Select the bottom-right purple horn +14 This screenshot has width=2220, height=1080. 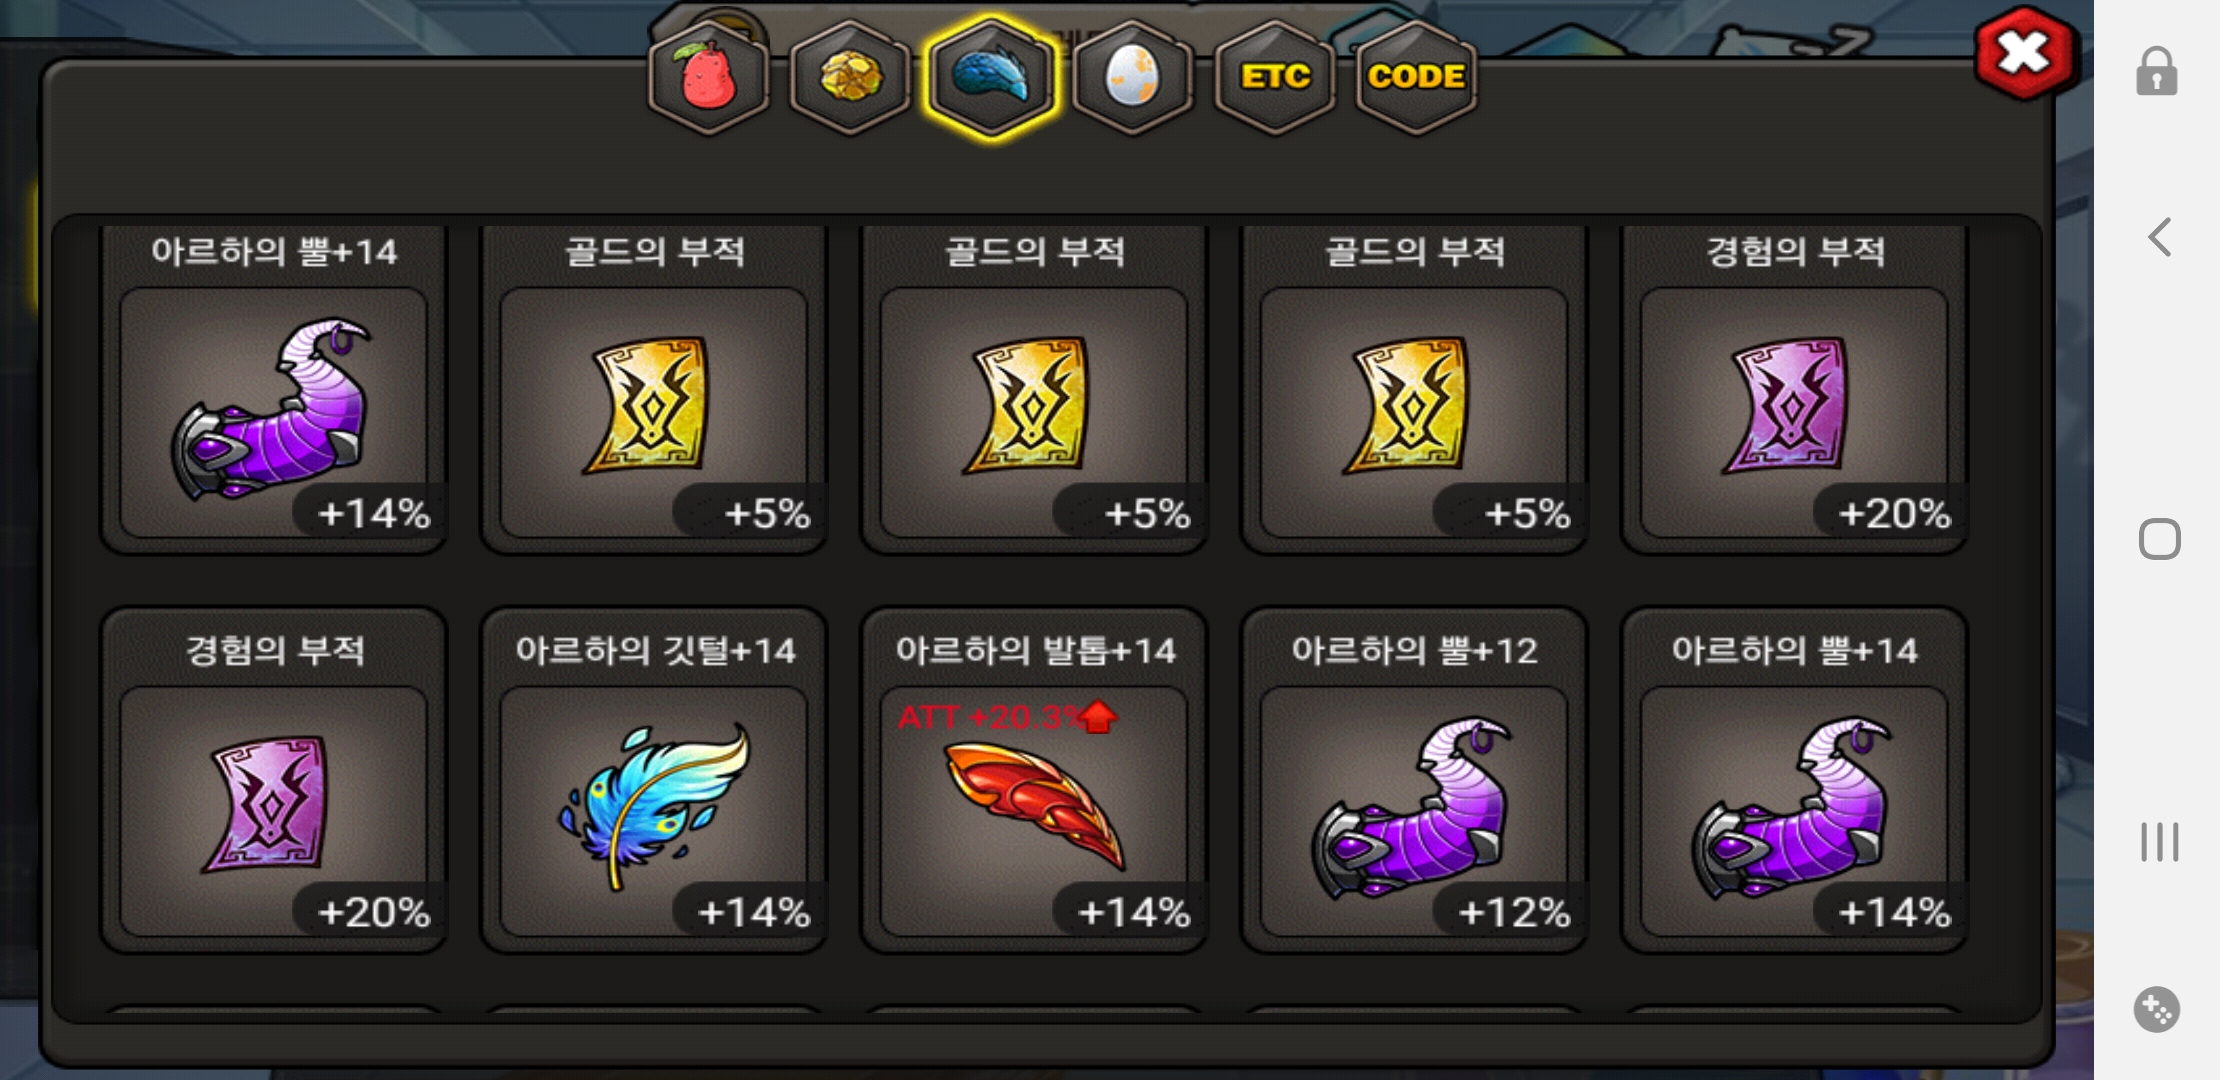tap(1794, 780)
